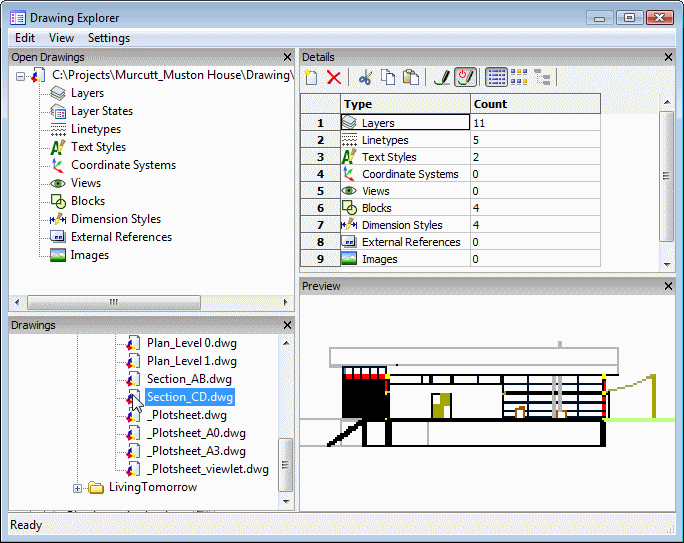Open the View menu
Screen dimensions: 684x543
pyautogui.click(x=61, y=38)
